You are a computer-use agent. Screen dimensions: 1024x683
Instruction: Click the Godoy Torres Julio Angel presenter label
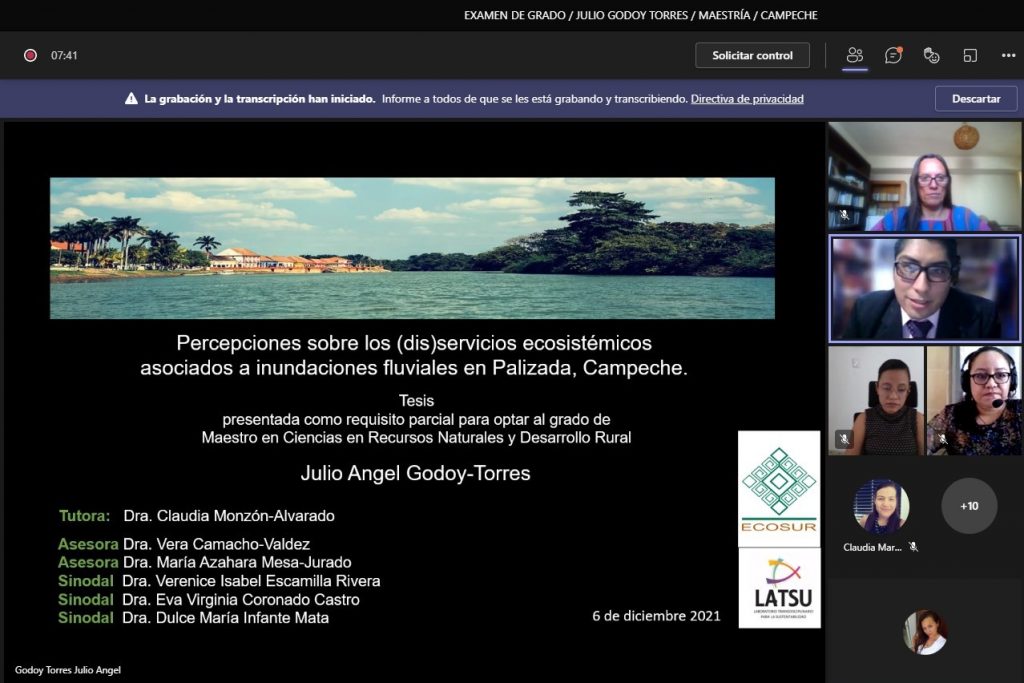coord(68,670)
